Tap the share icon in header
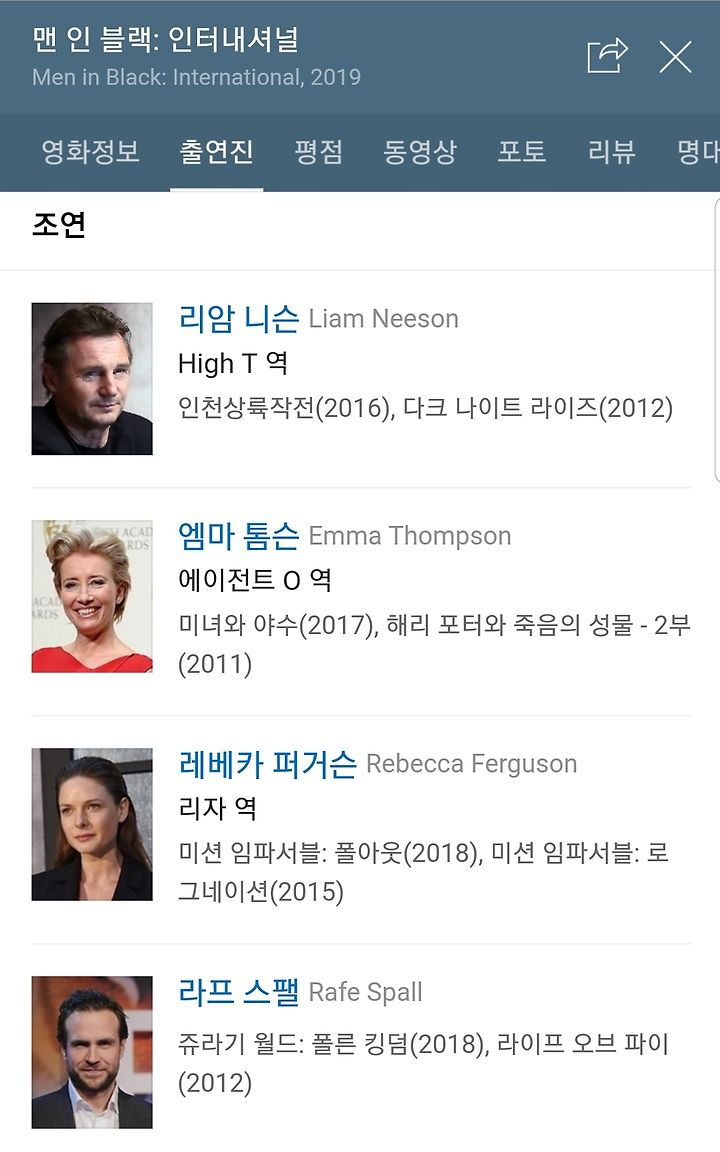Viewport: 720px width, 1152px height. point(608,56)
